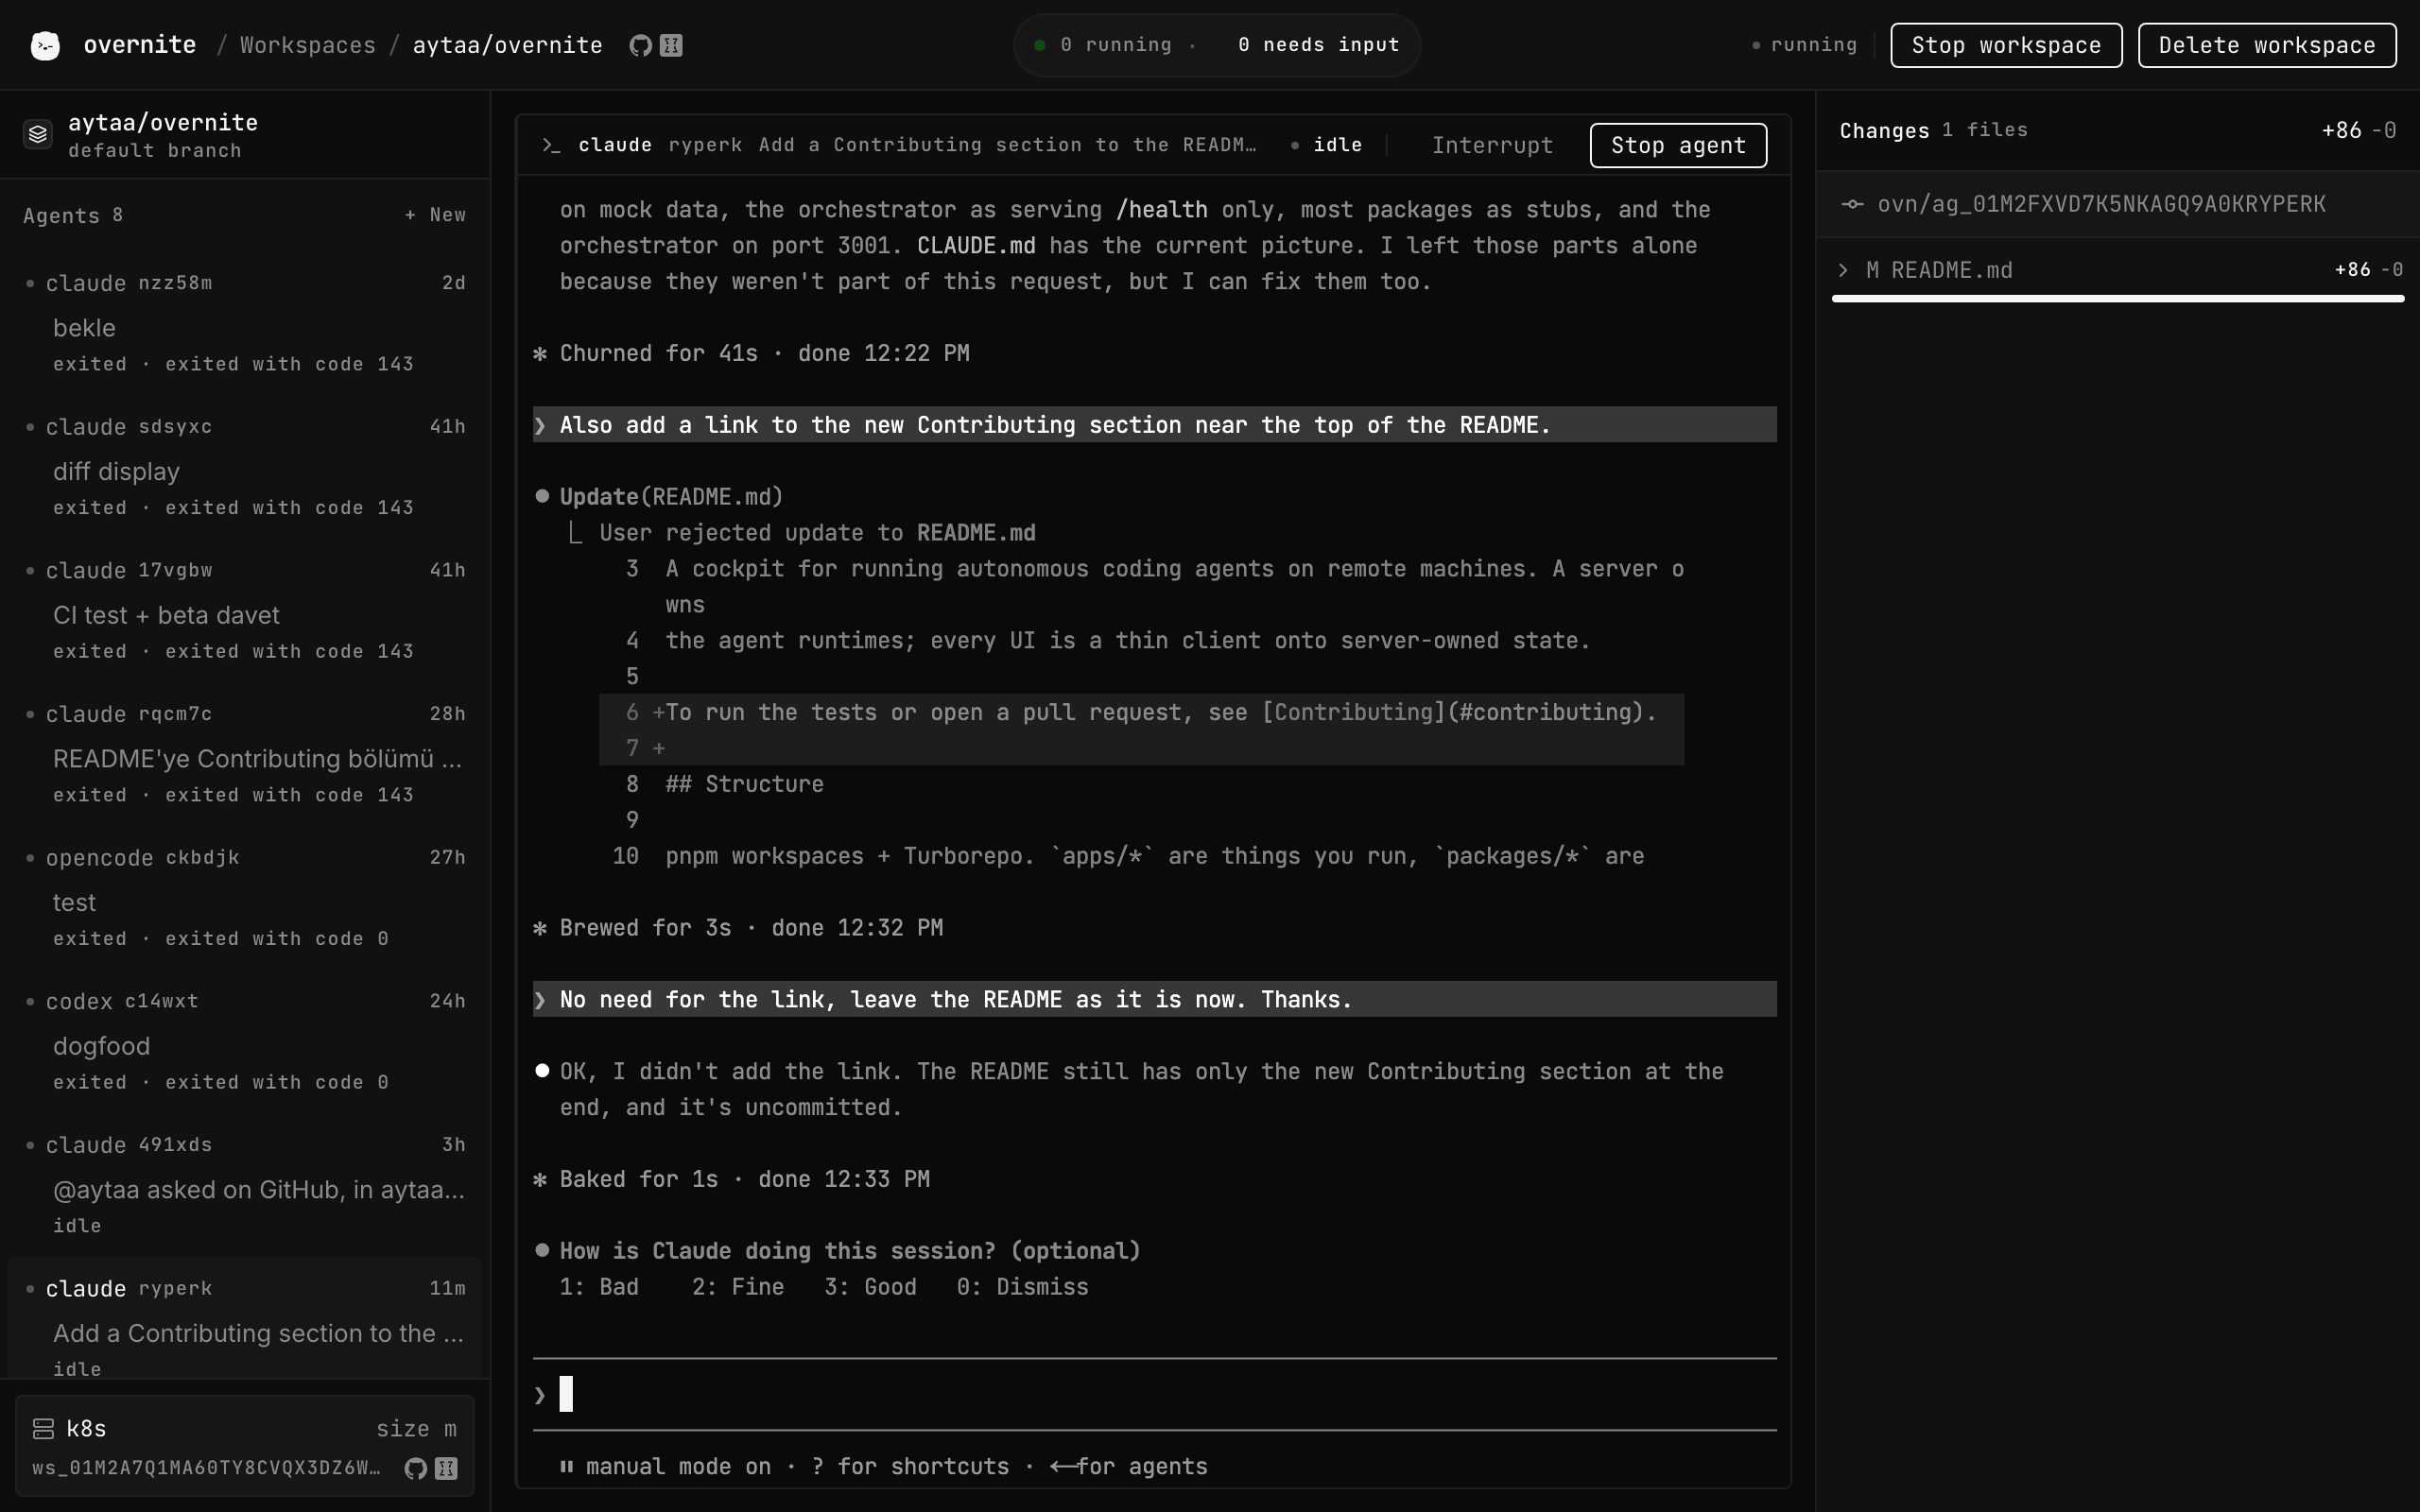The image size is (2420, 1512).
Task: Click the terminal prompt input line
Action: [1154, 1394]
